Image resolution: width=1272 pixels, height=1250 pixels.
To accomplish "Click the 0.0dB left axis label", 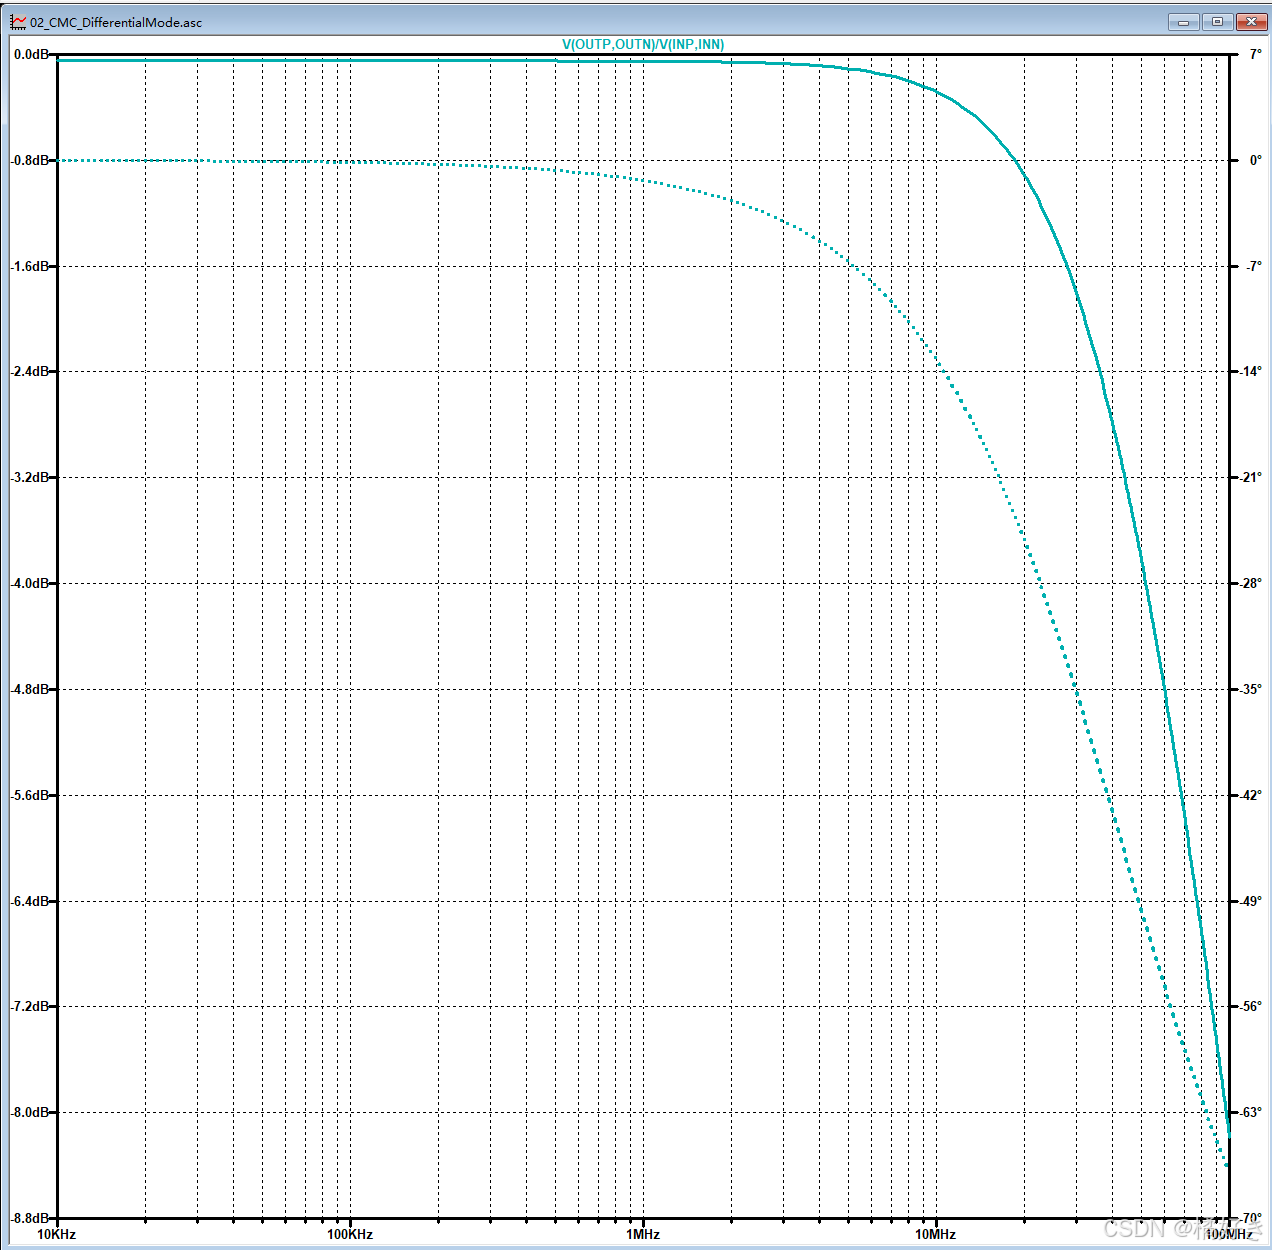I will pos(30,54).
